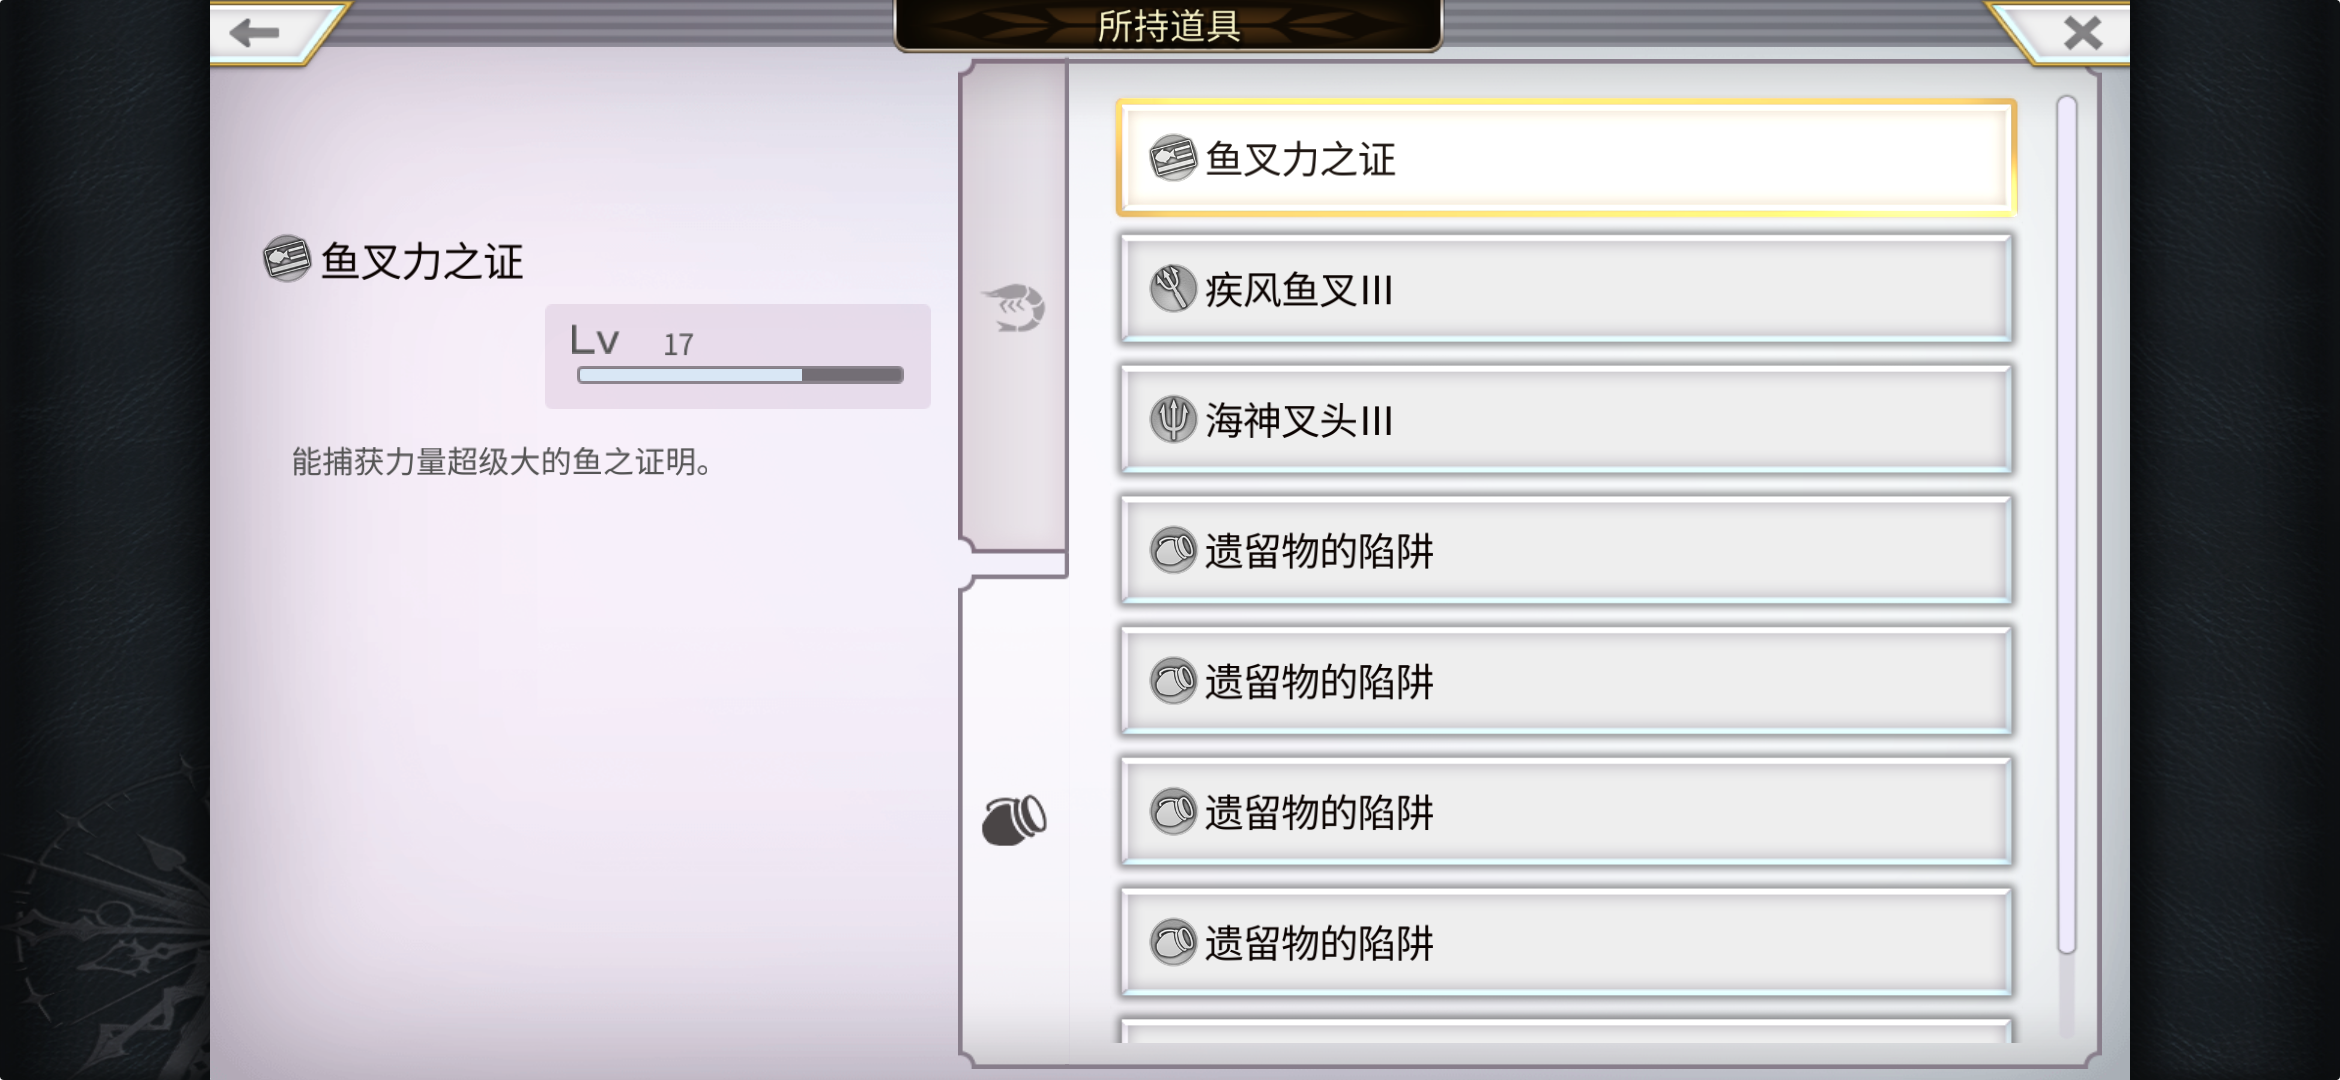Select the 鱼叉力之证 list entry
Screen dimensions: 2340x1080
[1566, 158]
